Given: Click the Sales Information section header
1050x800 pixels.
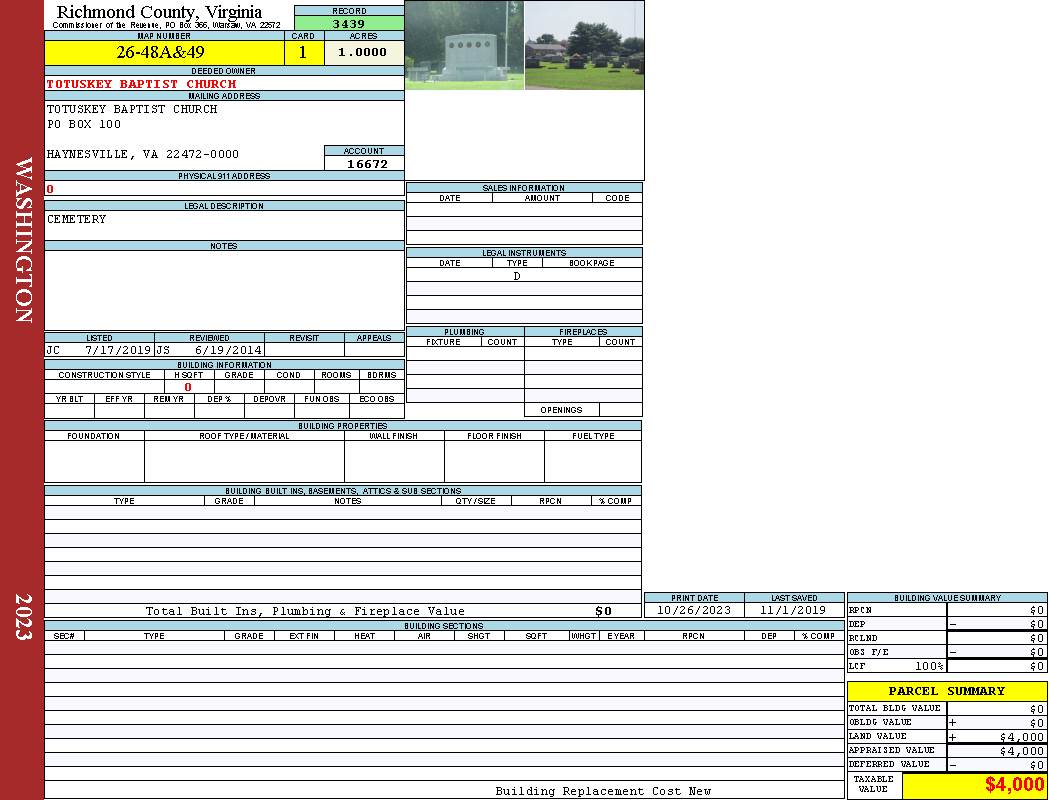Looking at the screenshot, I should [x=523, y=188].
